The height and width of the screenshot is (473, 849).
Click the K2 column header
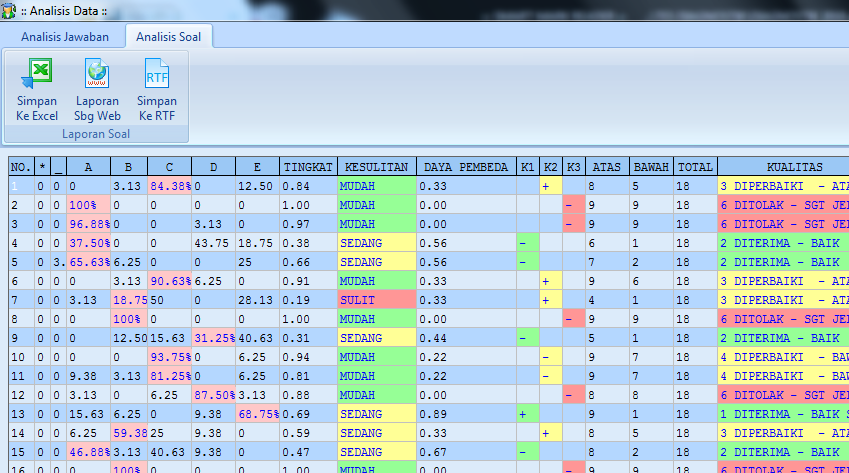pyautogui.click(x=551, y=167)
